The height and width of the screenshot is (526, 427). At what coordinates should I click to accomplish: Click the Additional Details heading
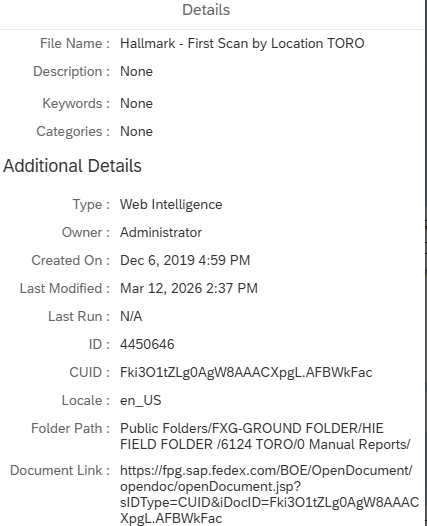[x=72, y=166]
